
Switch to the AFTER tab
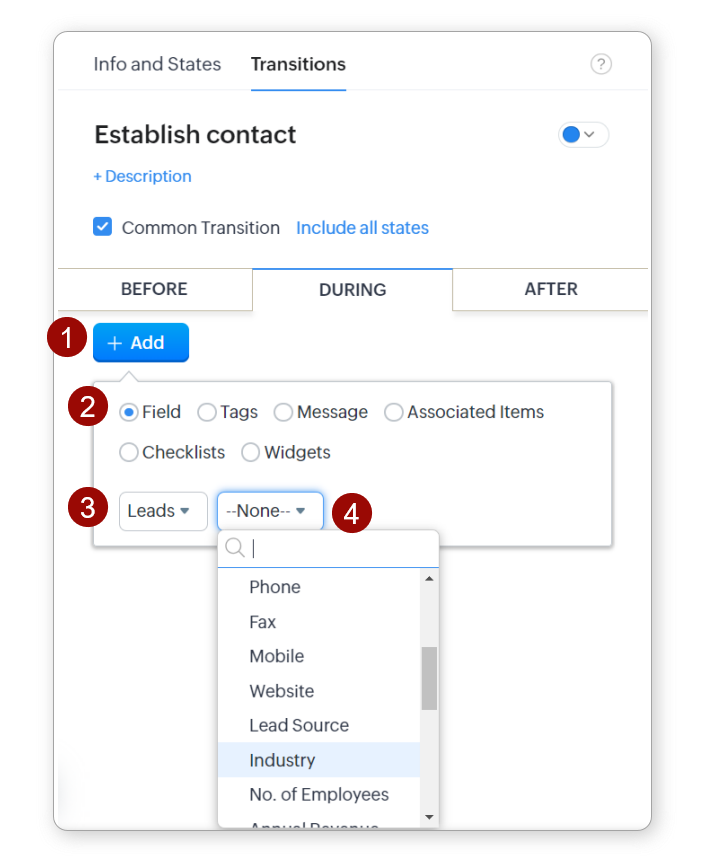551,289
